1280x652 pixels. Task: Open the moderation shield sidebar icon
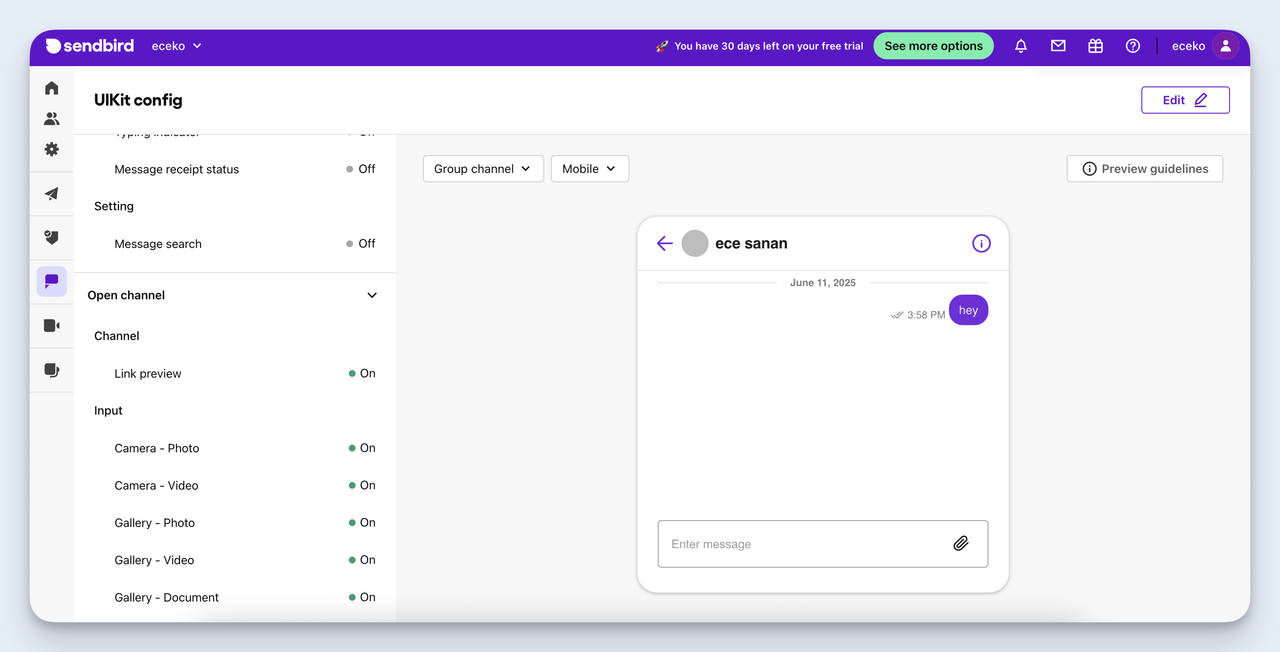(51, 237)
